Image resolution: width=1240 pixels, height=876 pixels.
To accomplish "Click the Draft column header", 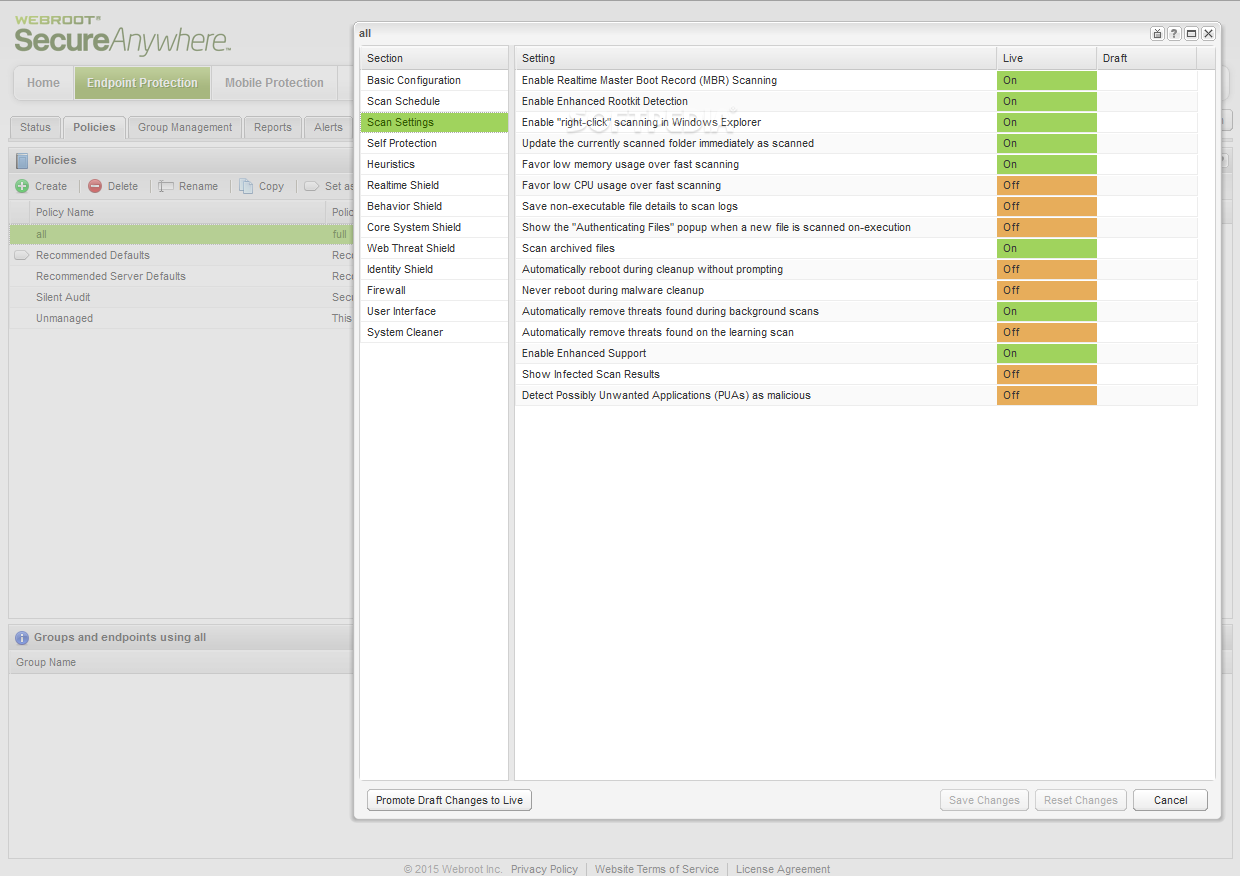I will pyautogui.click(x=1146, y=58).
